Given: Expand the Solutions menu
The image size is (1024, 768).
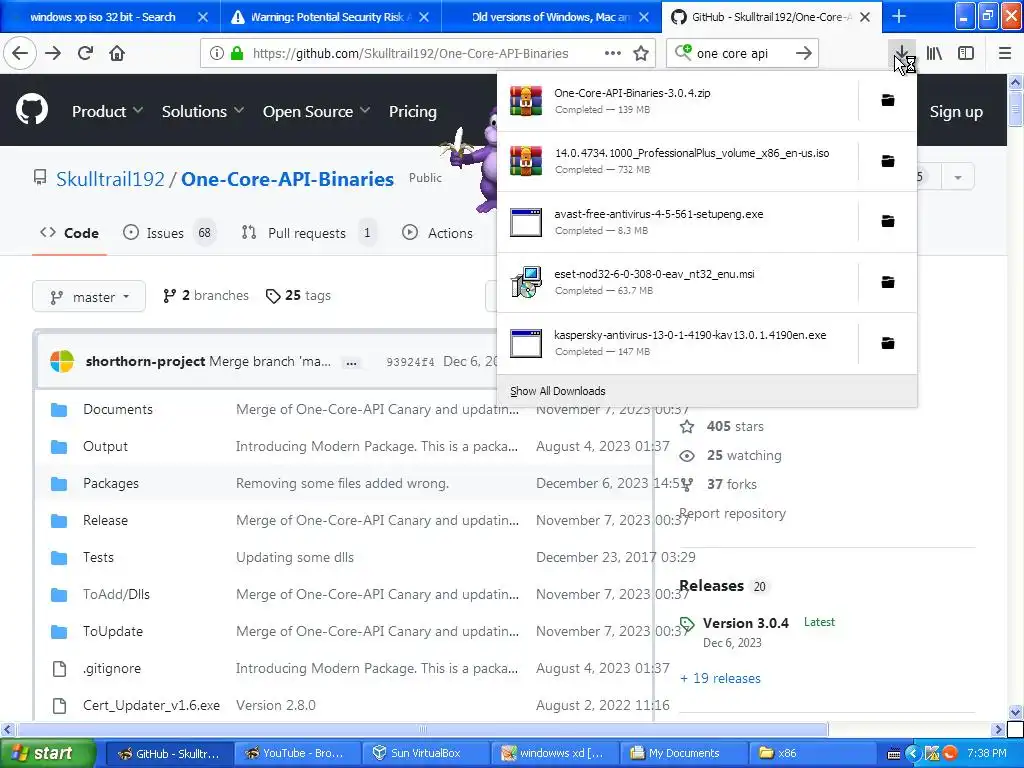Looking at the screenshot, I should pyautogui.click(x=202, y=112).
